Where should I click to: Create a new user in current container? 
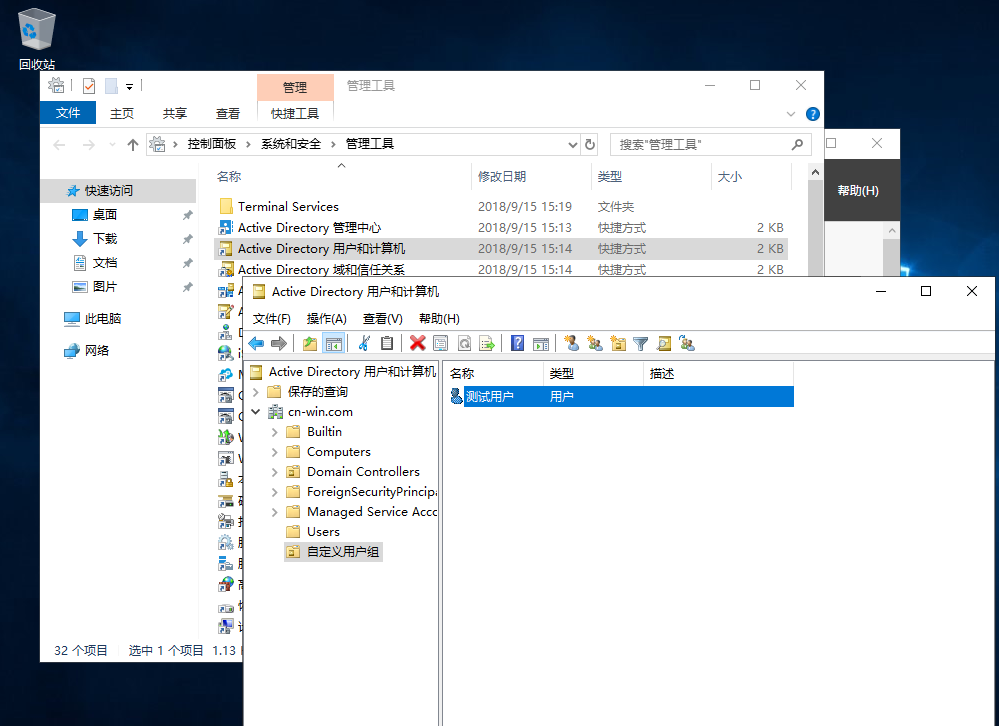coord(571,344)
